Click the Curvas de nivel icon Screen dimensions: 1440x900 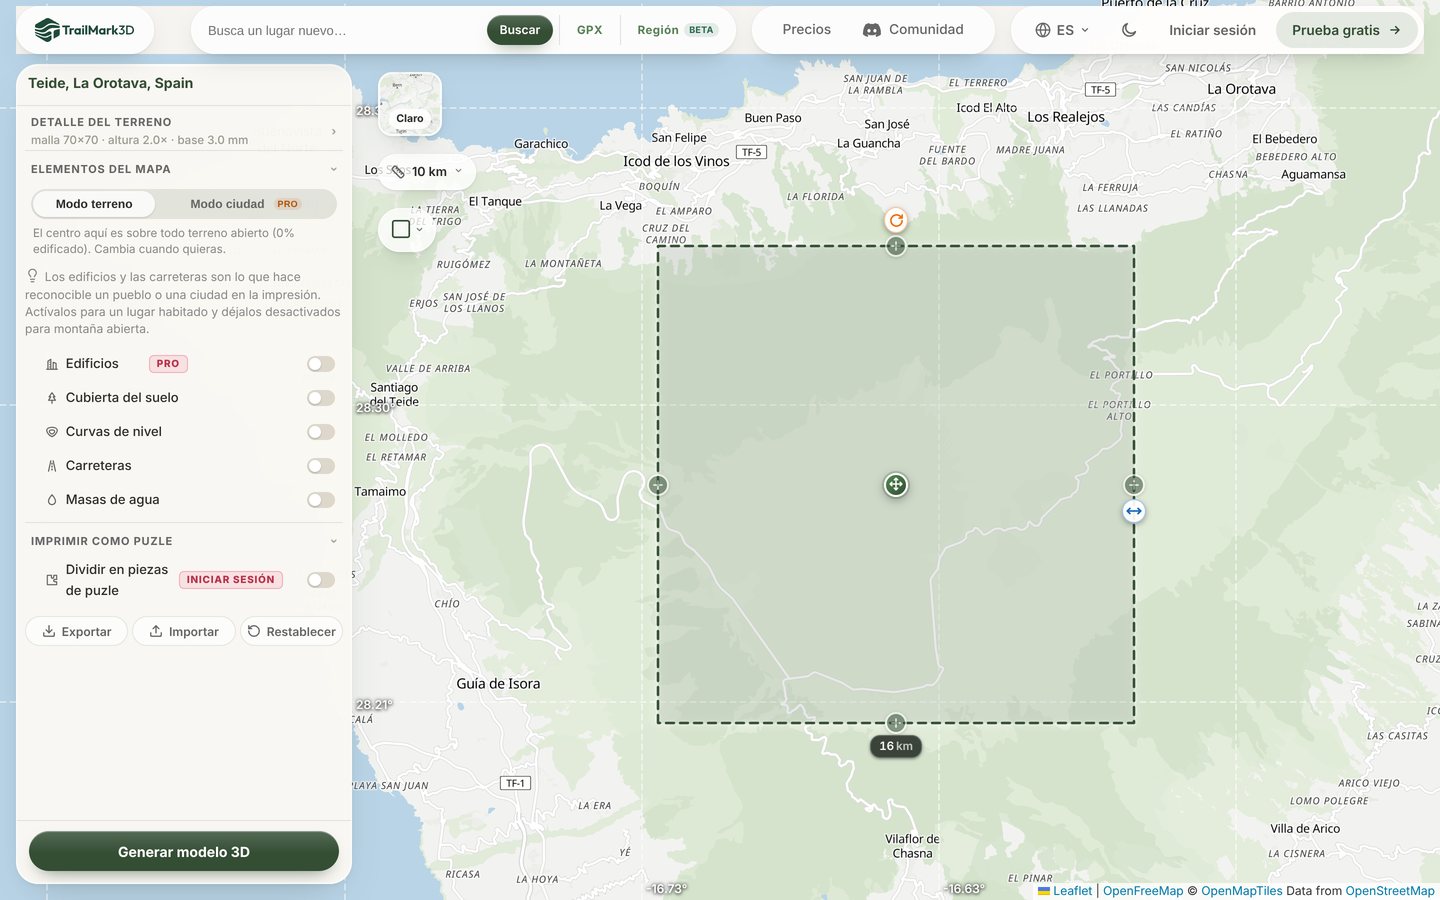(x=52, y=432)
